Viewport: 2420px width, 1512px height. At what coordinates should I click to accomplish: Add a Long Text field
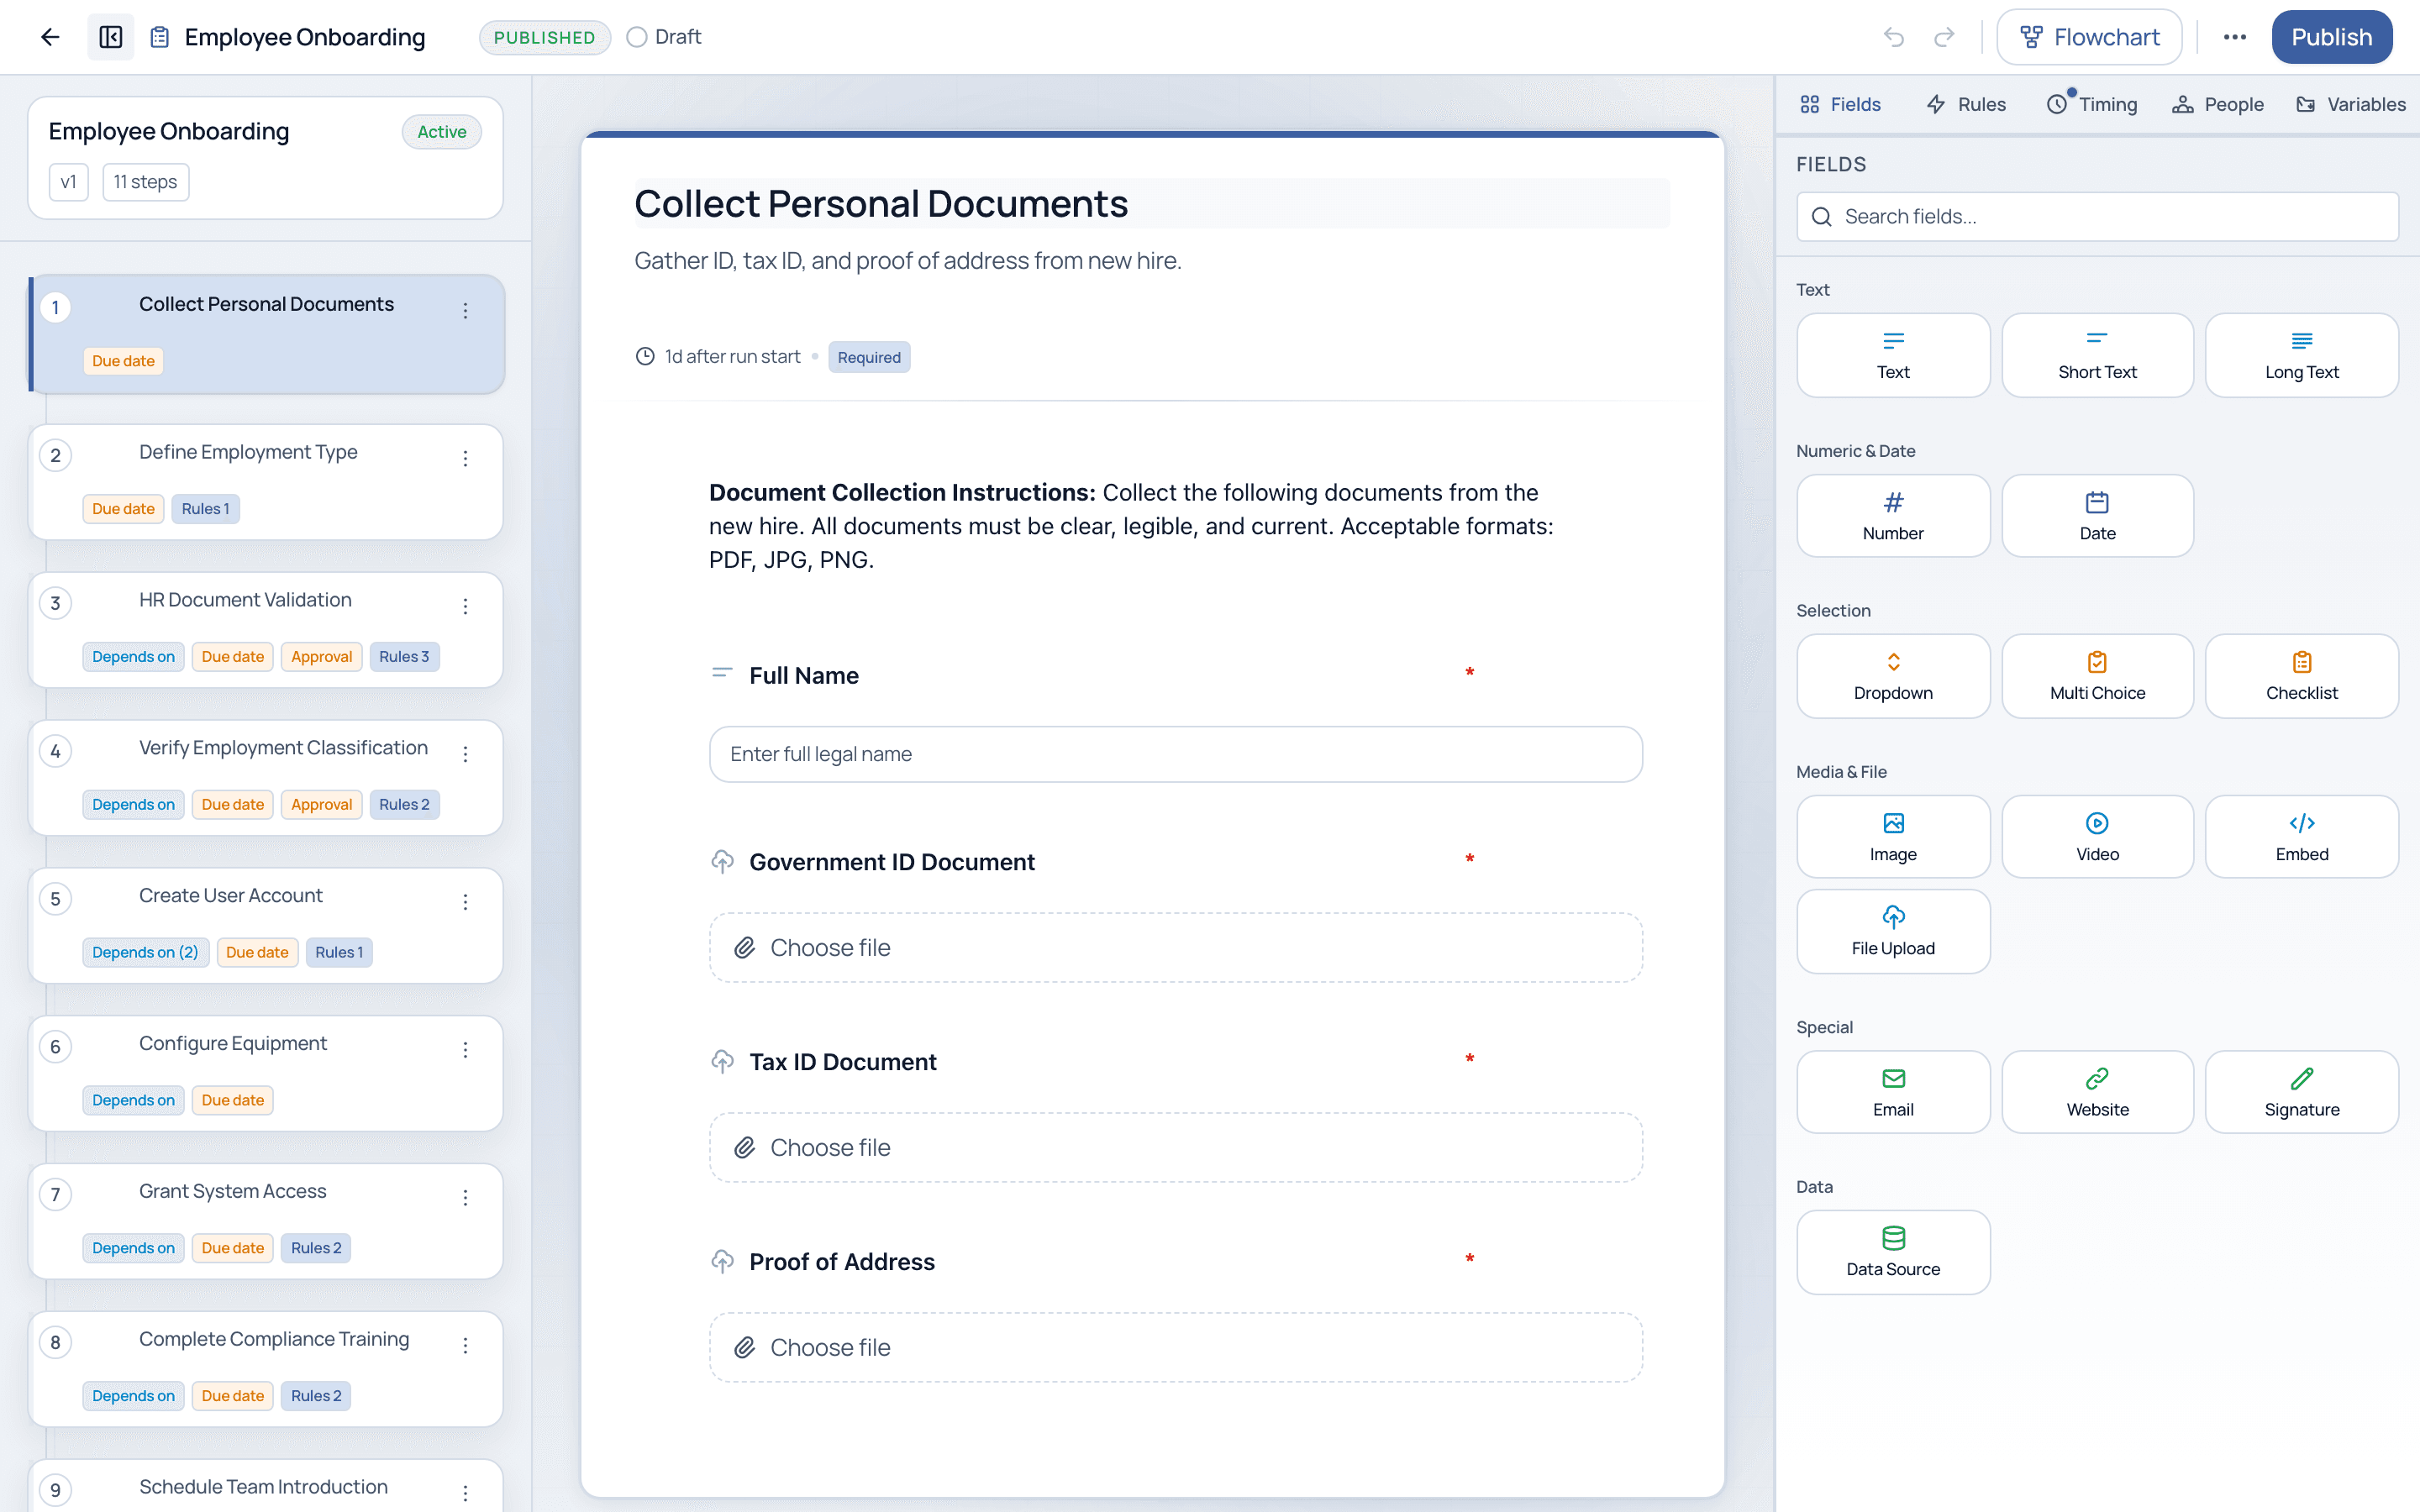click(2301, 355)
